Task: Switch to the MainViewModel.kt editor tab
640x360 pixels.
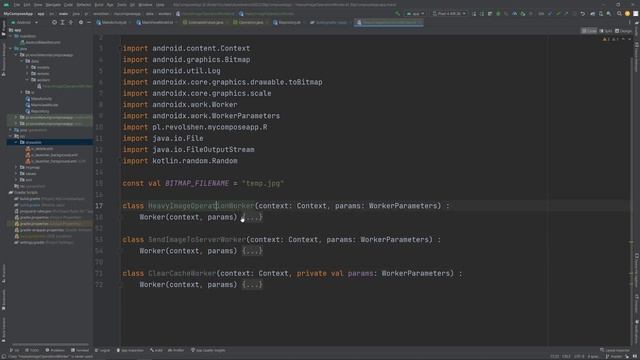Action: pyautogui.click(x=156, y=22)
